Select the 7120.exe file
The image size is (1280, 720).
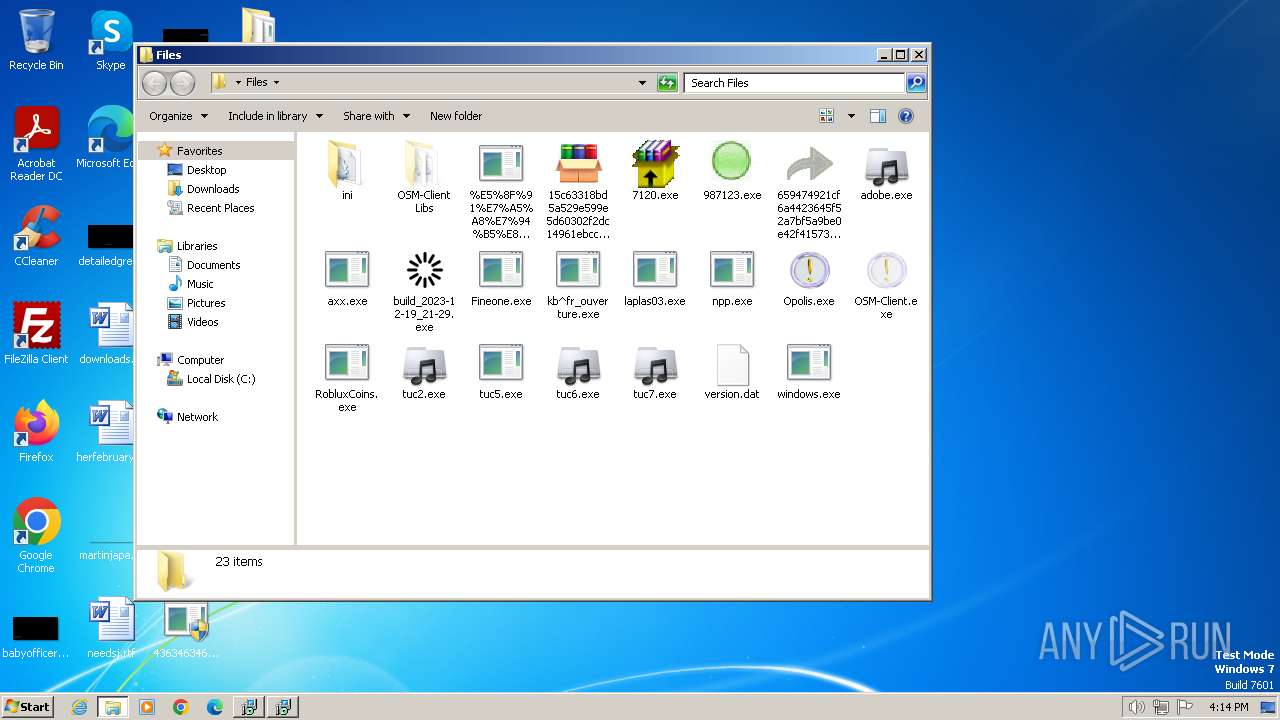[x=655, y=172]
